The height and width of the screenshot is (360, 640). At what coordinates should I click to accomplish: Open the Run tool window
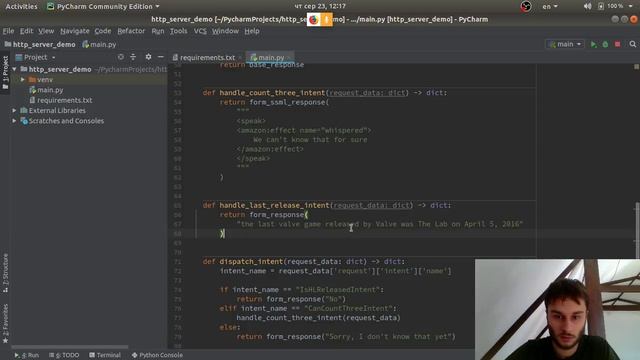click(27, 355)
